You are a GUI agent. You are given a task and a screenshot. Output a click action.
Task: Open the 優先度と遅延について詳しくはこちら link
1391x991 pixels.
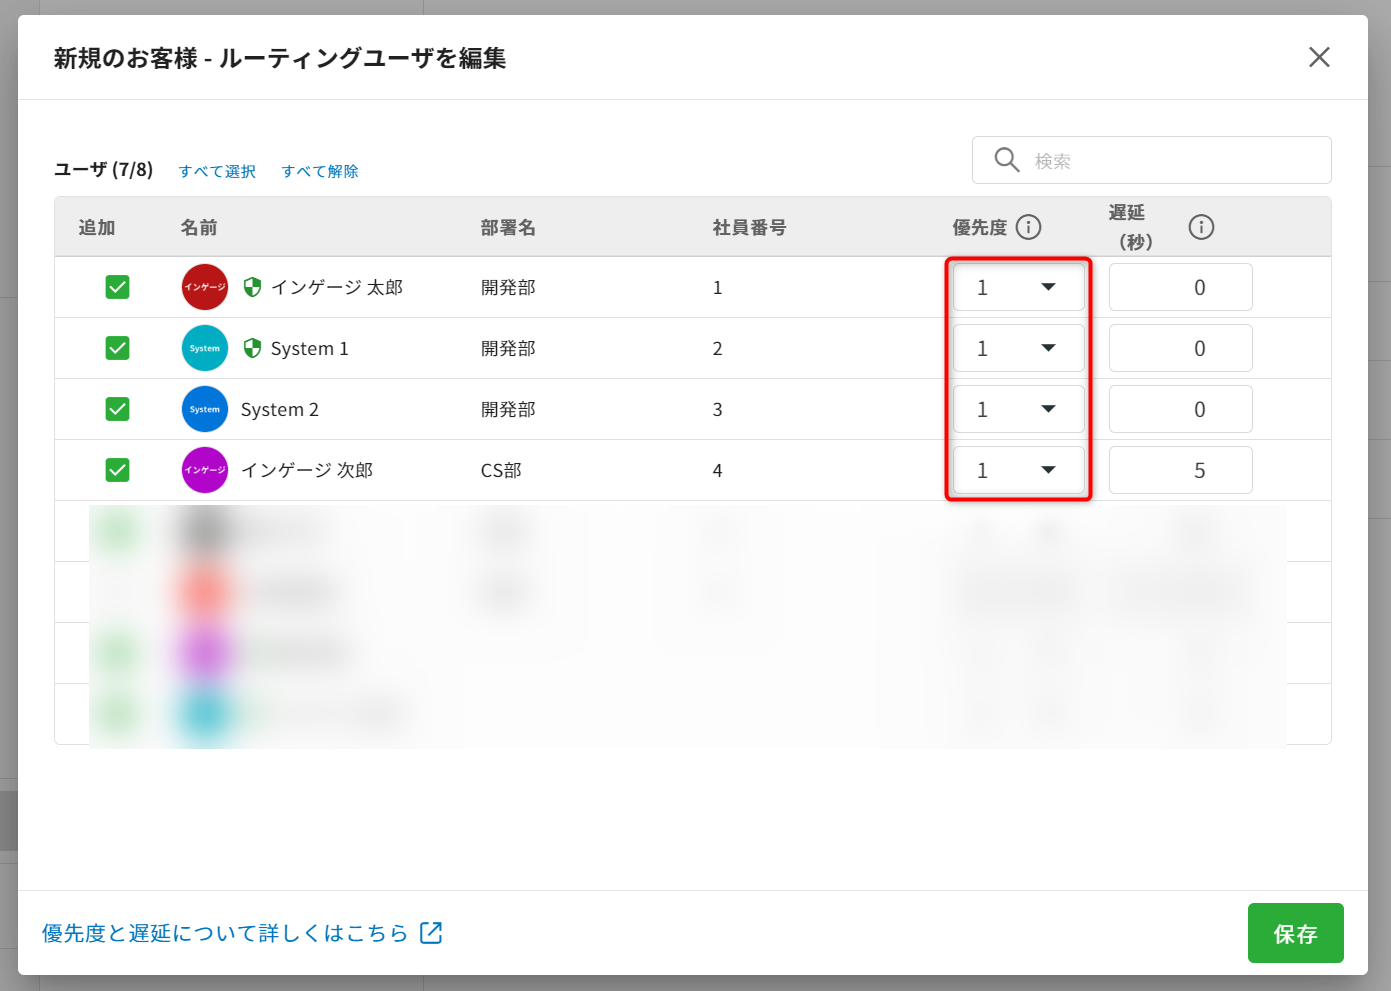click(x=241, y=933)
